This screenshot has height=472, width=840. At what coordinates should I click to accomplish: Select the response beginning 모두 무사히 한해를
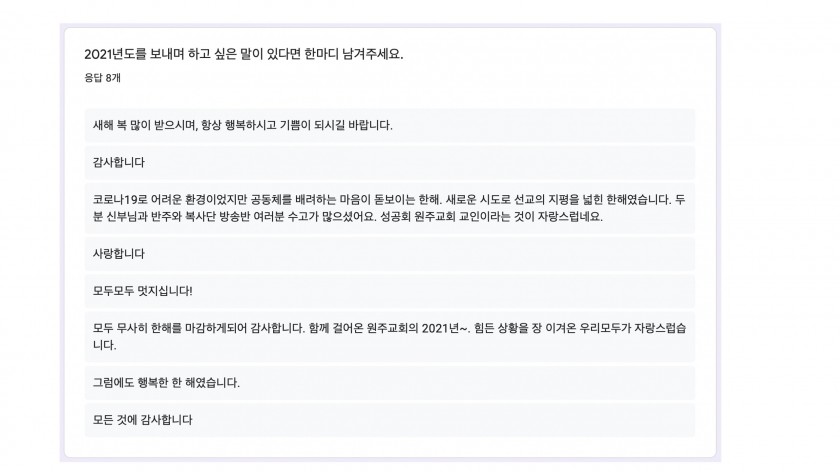(x=389, y=336)
